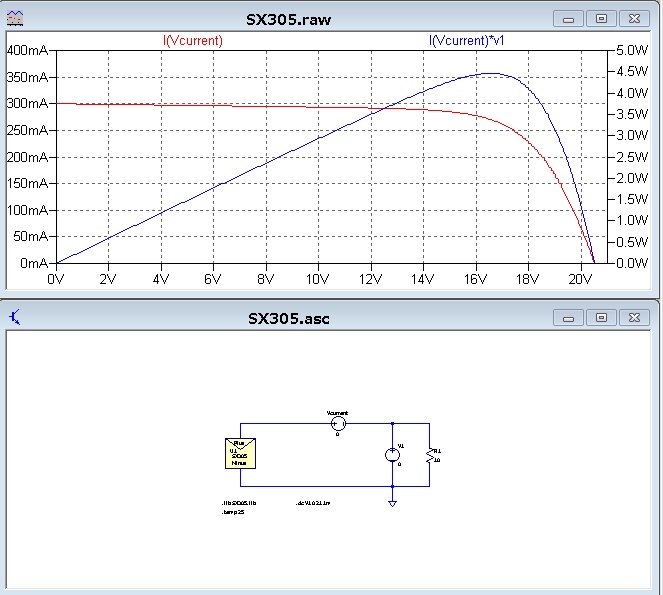Close the SX305.raw waveform window
The image size is (663, 595).
[x=634, y=19]
